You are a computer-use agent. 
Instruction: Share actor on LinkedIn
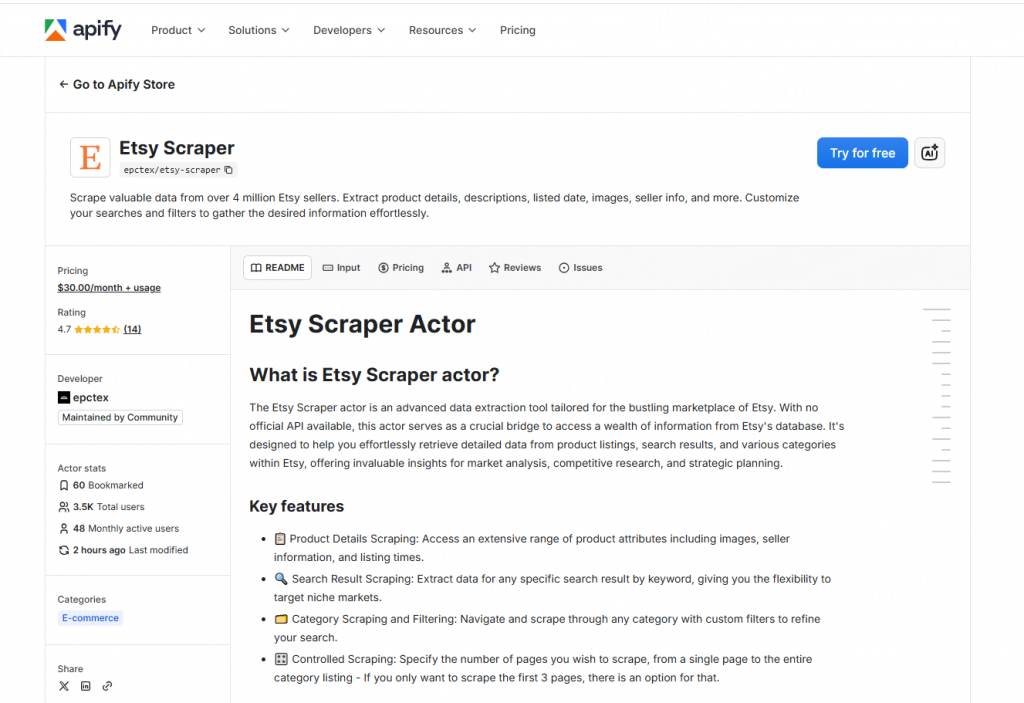click(86, 686)
